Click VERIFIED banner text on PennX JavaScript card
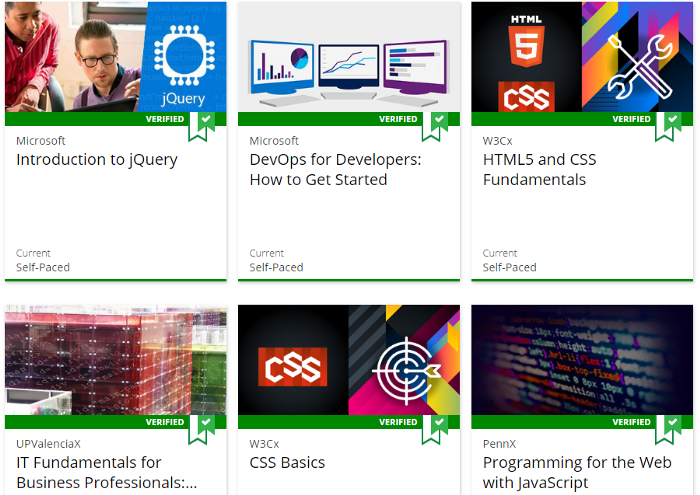Screen dimensions: 700x495 (631, 422)
